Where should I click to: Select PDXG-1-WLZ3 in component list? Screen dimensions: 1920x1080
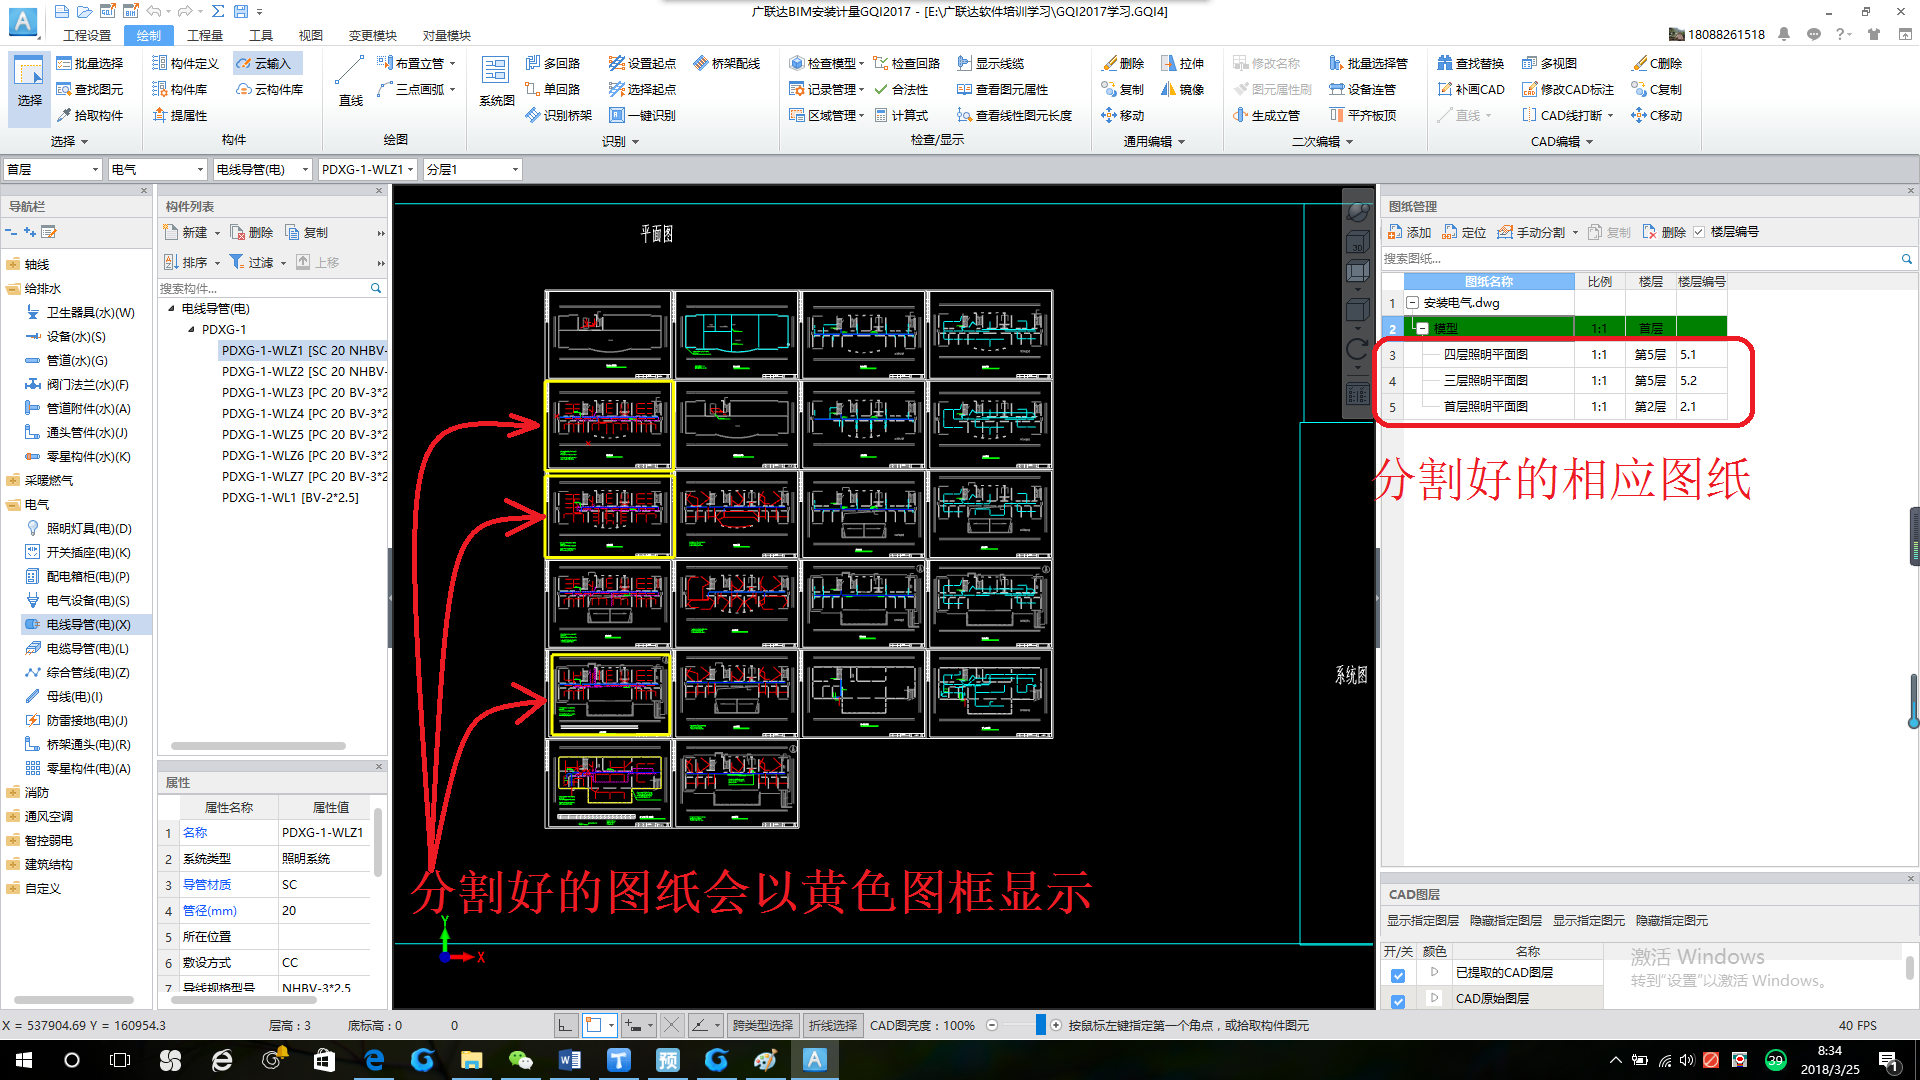coord(304,392)
